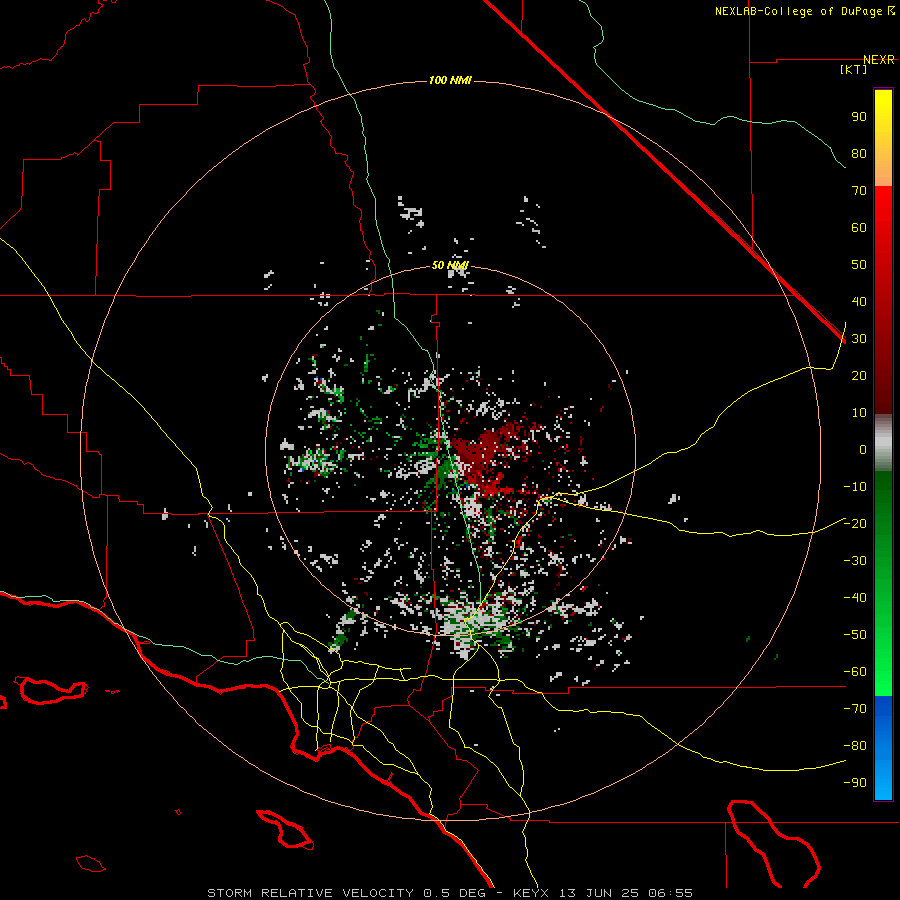This screenshot has width=900, height=900.
Task: Select the -70 value on the velocity scale
Action: (x=855, y=708)
